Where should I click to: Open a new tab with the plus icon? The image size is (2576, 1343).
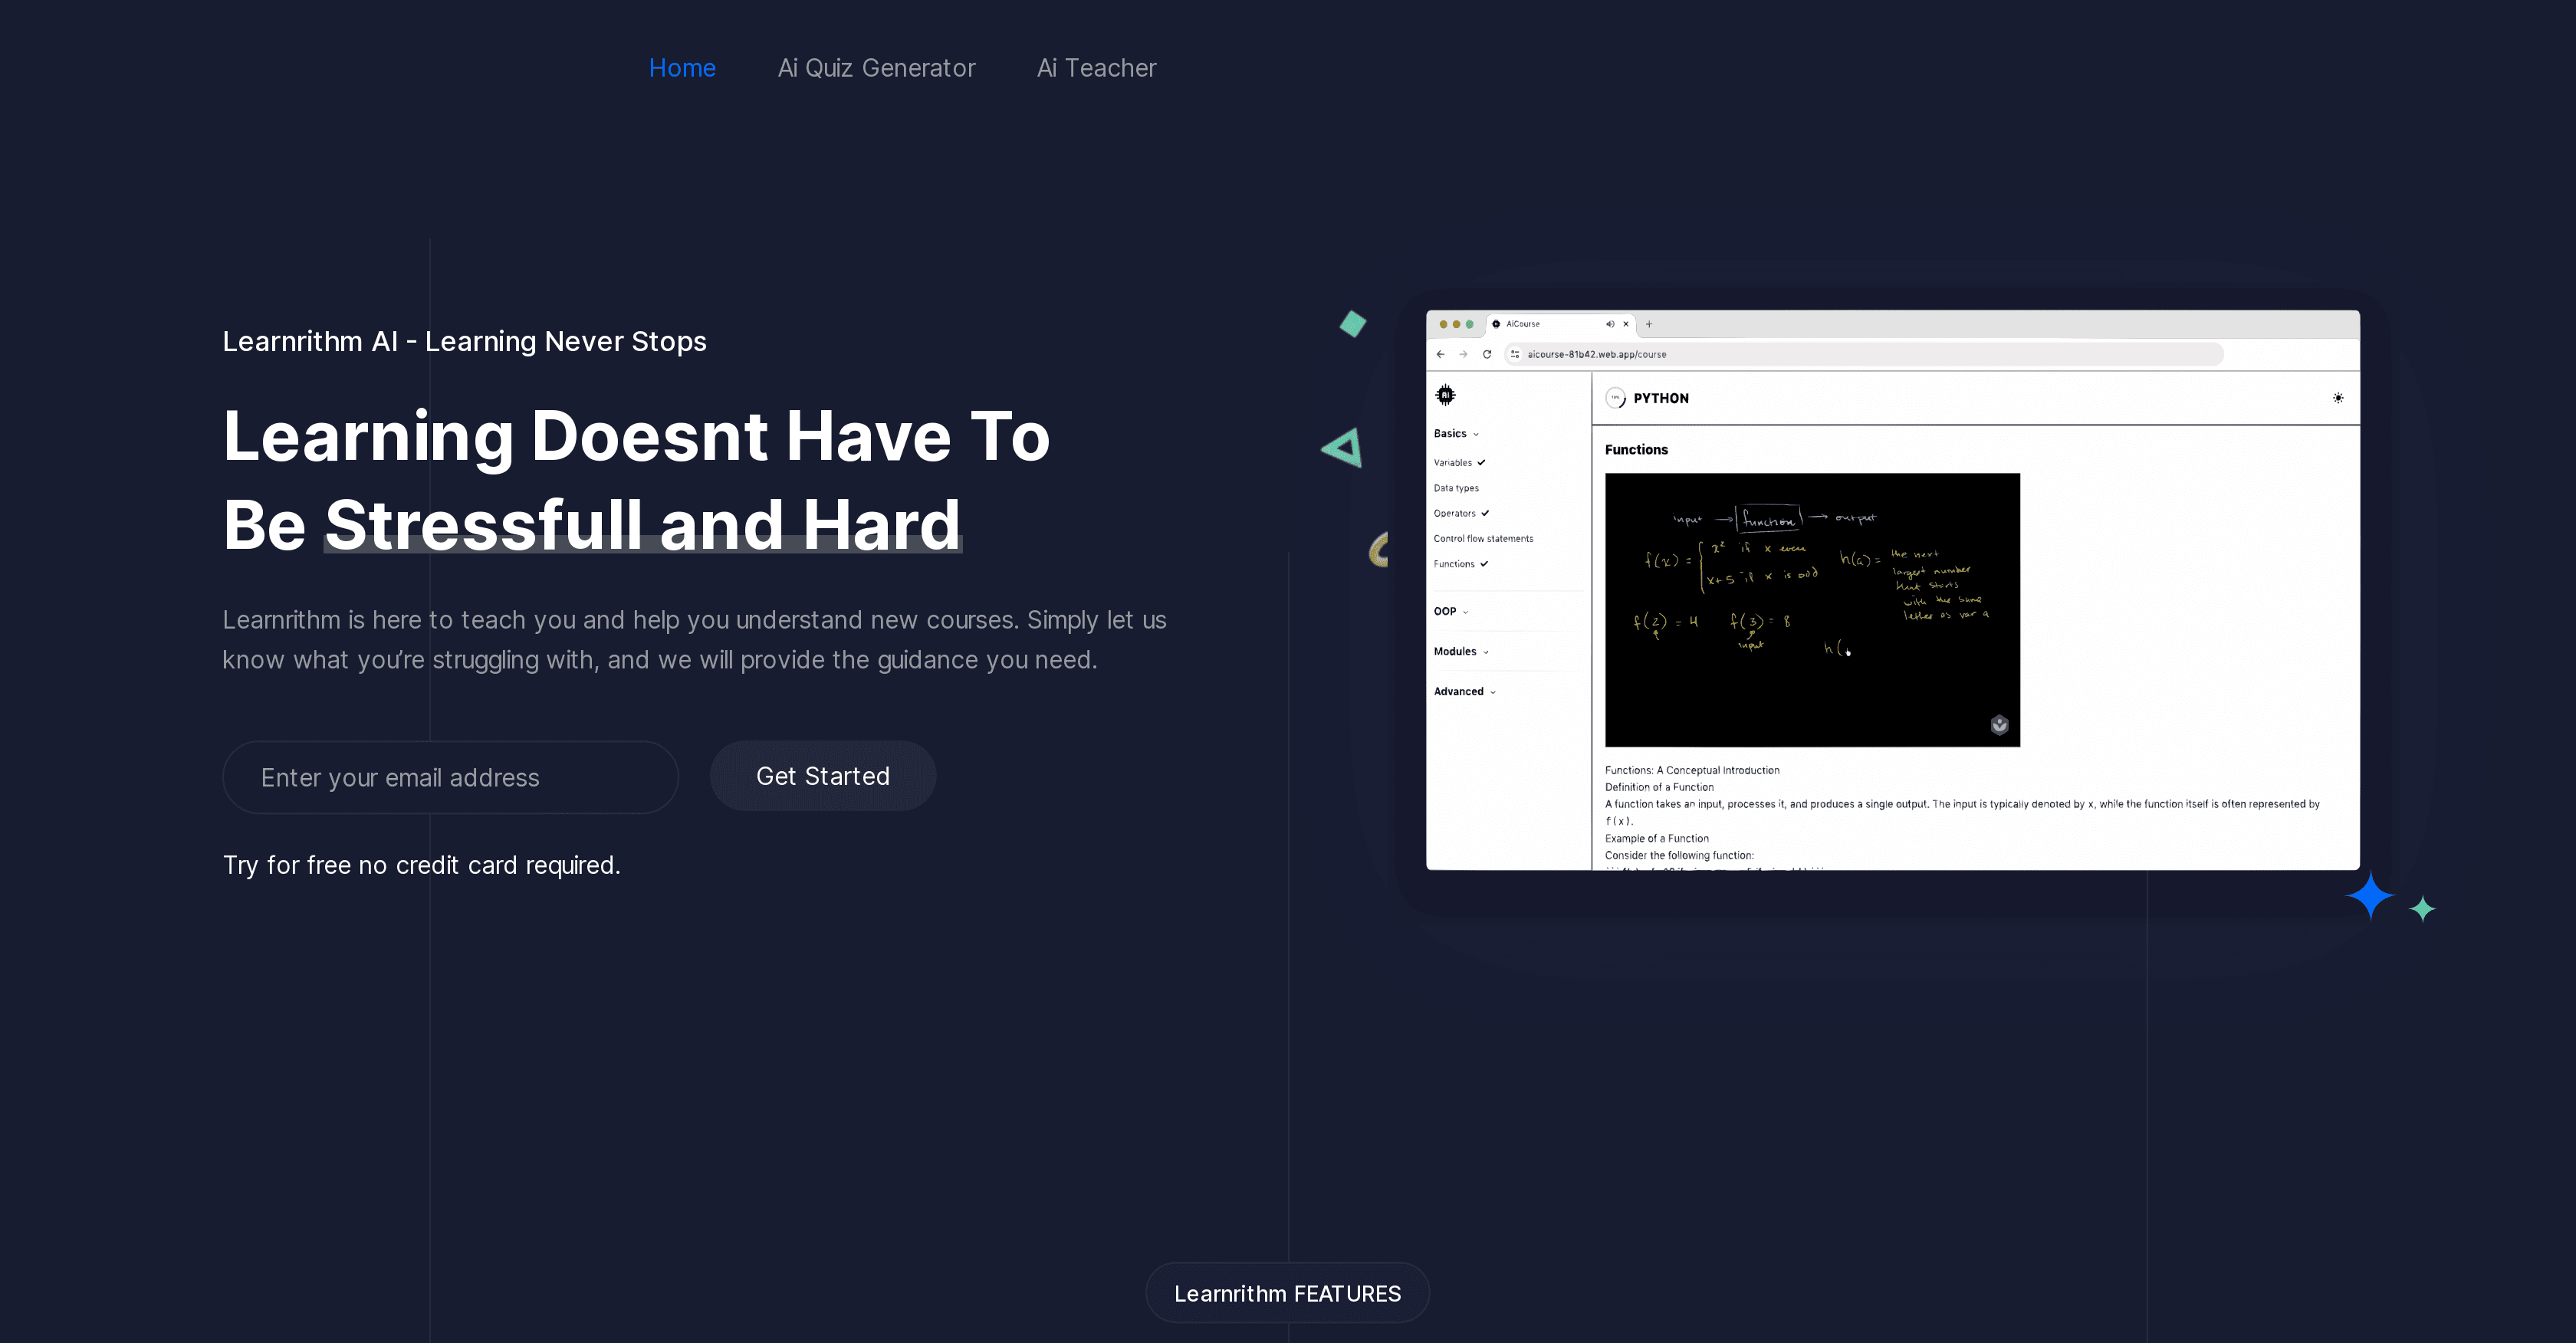coord(1649,325)
